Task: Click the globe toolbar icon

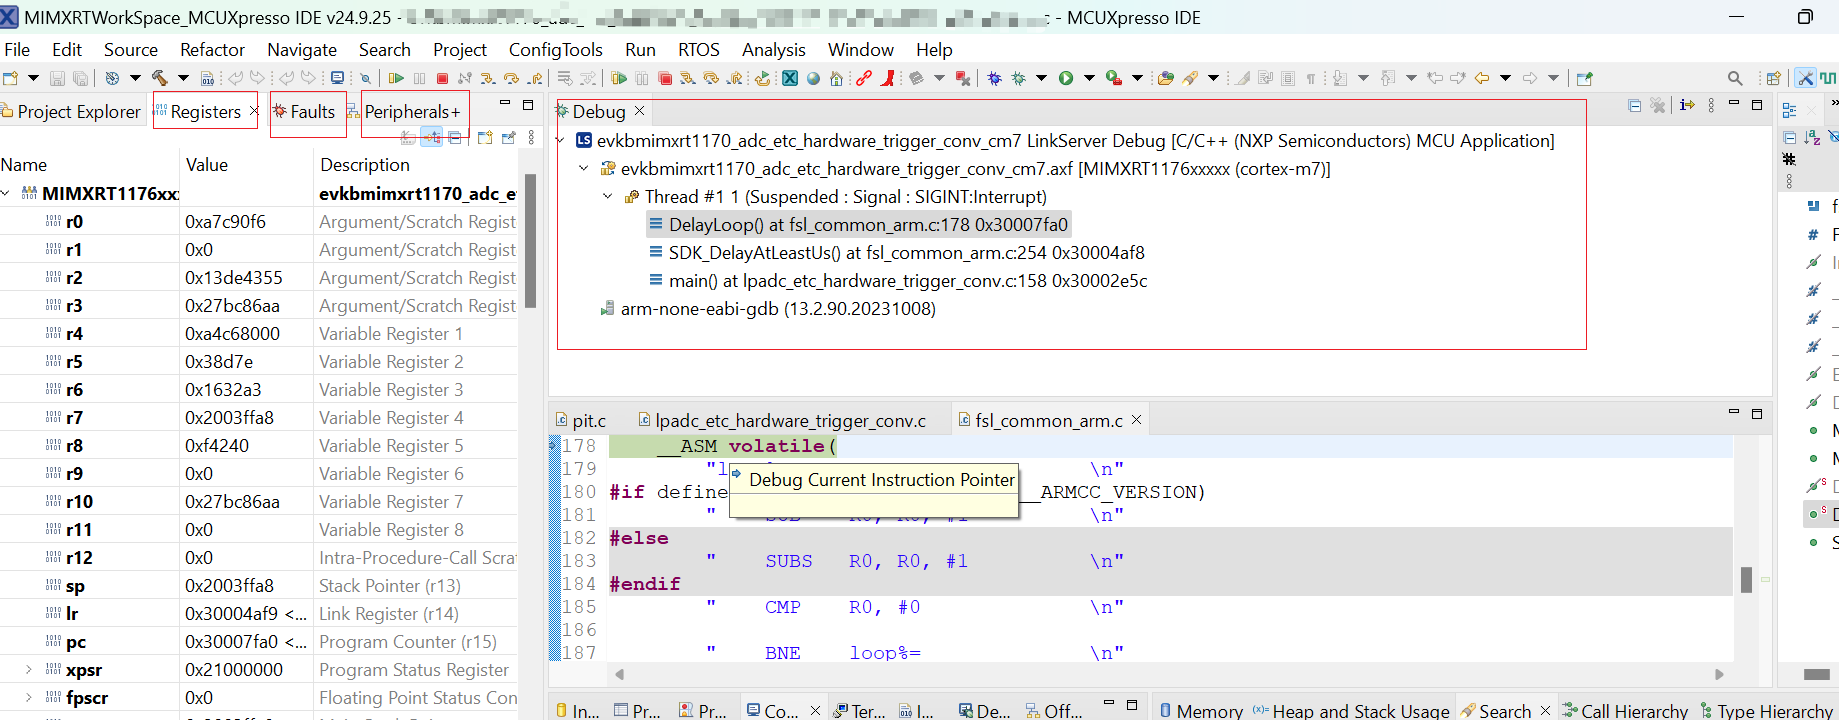Action: (813, 78)
